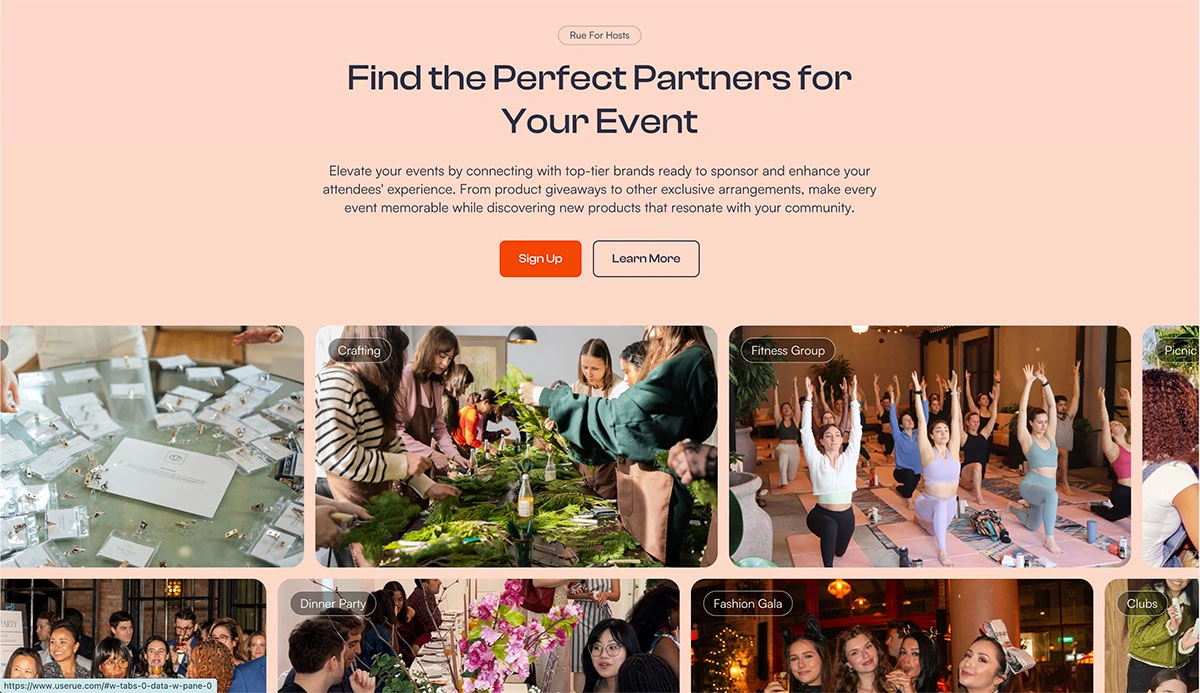Viewport: 1200px width, 693px height.
Task: Click the Find the Perfect Partners heading
Action: [x=599, y=99]
